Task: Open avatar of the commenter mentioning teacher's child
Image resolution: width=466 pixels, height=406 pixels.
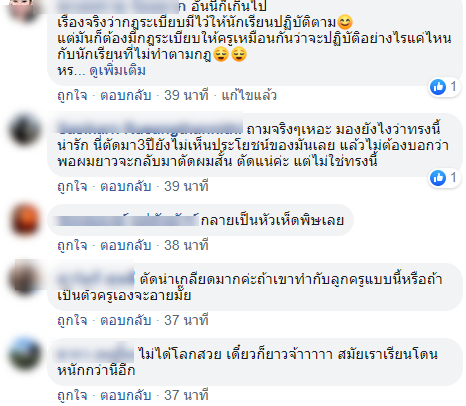Action: click(25, 279)
